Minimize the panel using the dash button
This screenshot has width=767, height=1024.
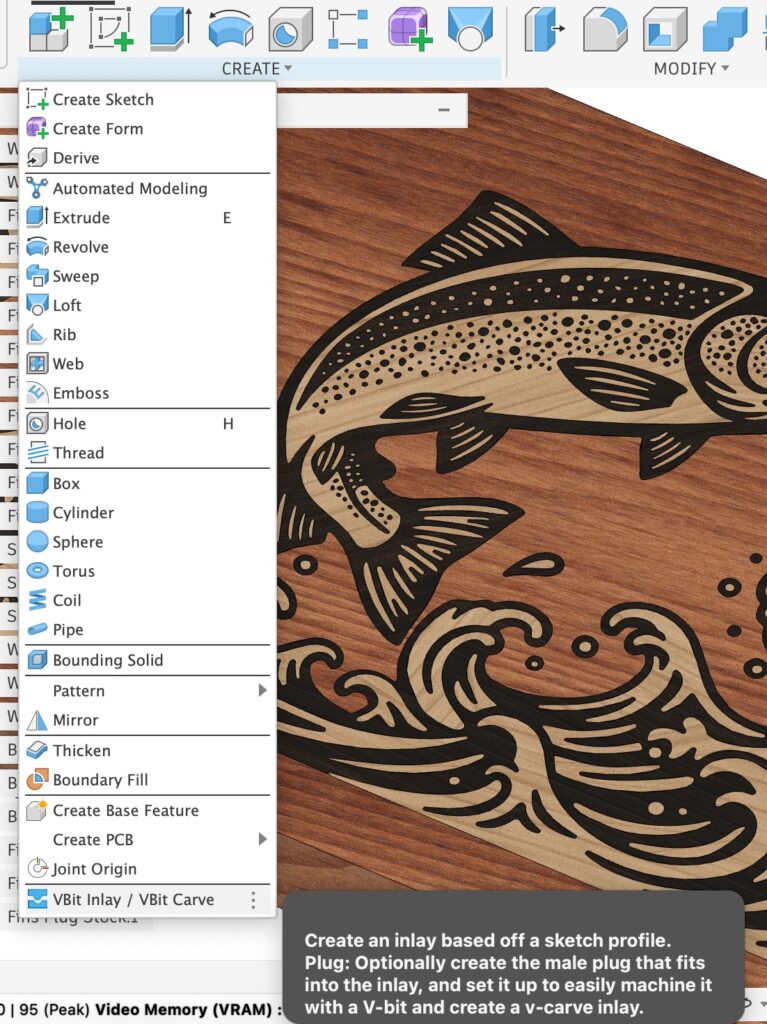tap(444, 110)
